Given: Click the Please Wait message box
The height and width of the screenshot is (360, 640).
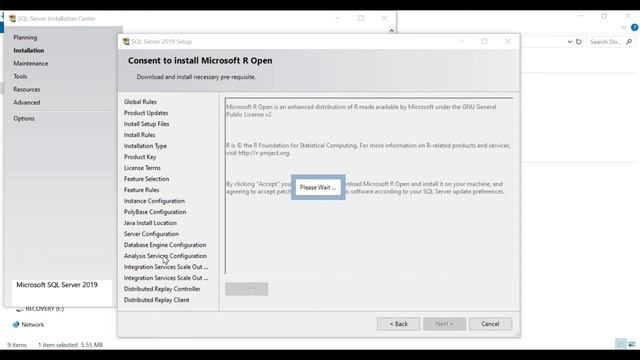Looking at the screenshot, I should (x=318, y=187).
